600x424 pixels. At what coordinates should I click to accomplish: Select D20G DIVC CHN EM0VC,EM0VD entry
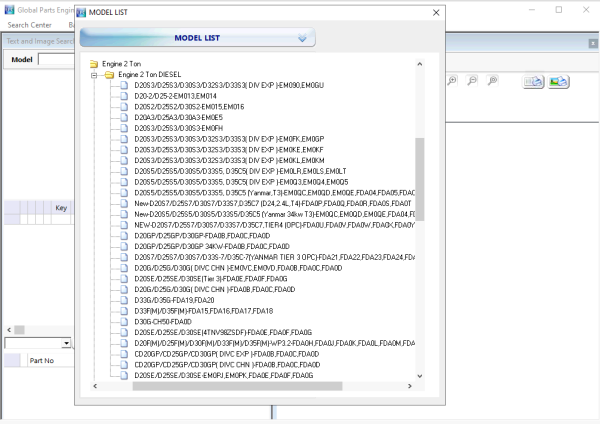tap(238, 267)
